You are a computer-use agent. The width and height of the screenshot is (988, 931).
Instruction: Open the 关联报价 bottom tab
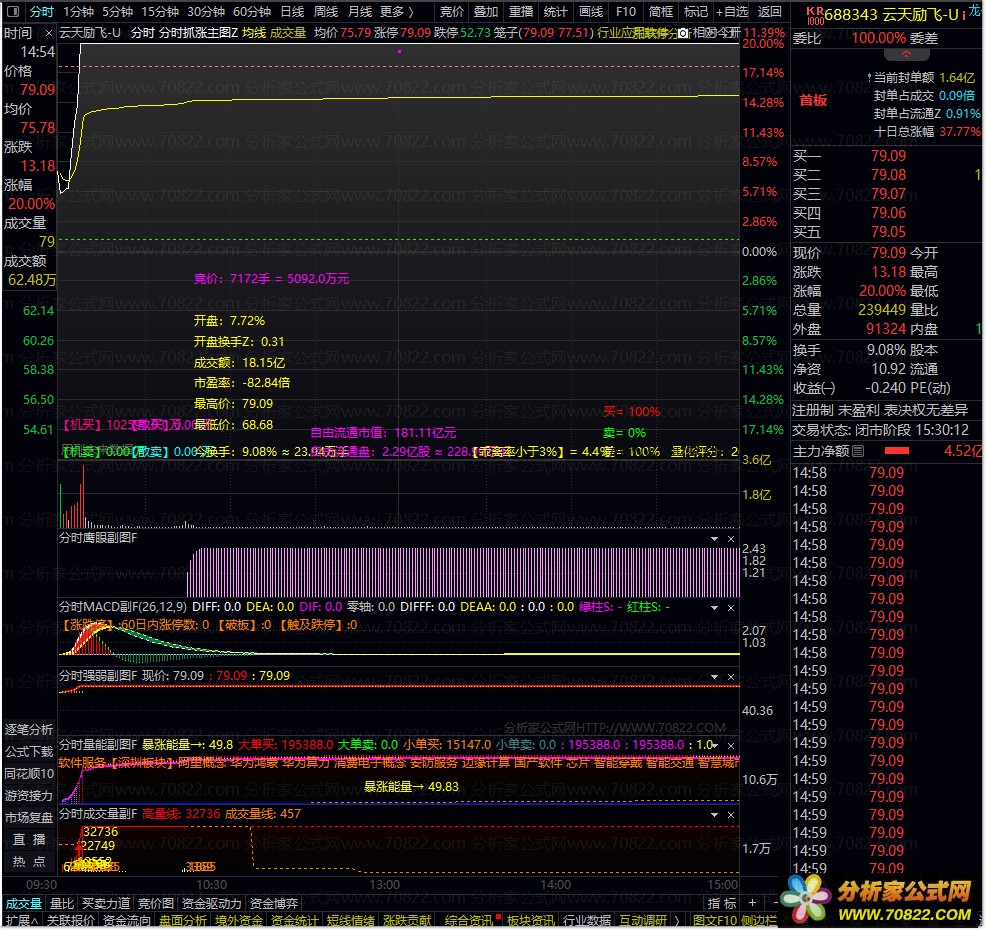(x=71, y=923)
